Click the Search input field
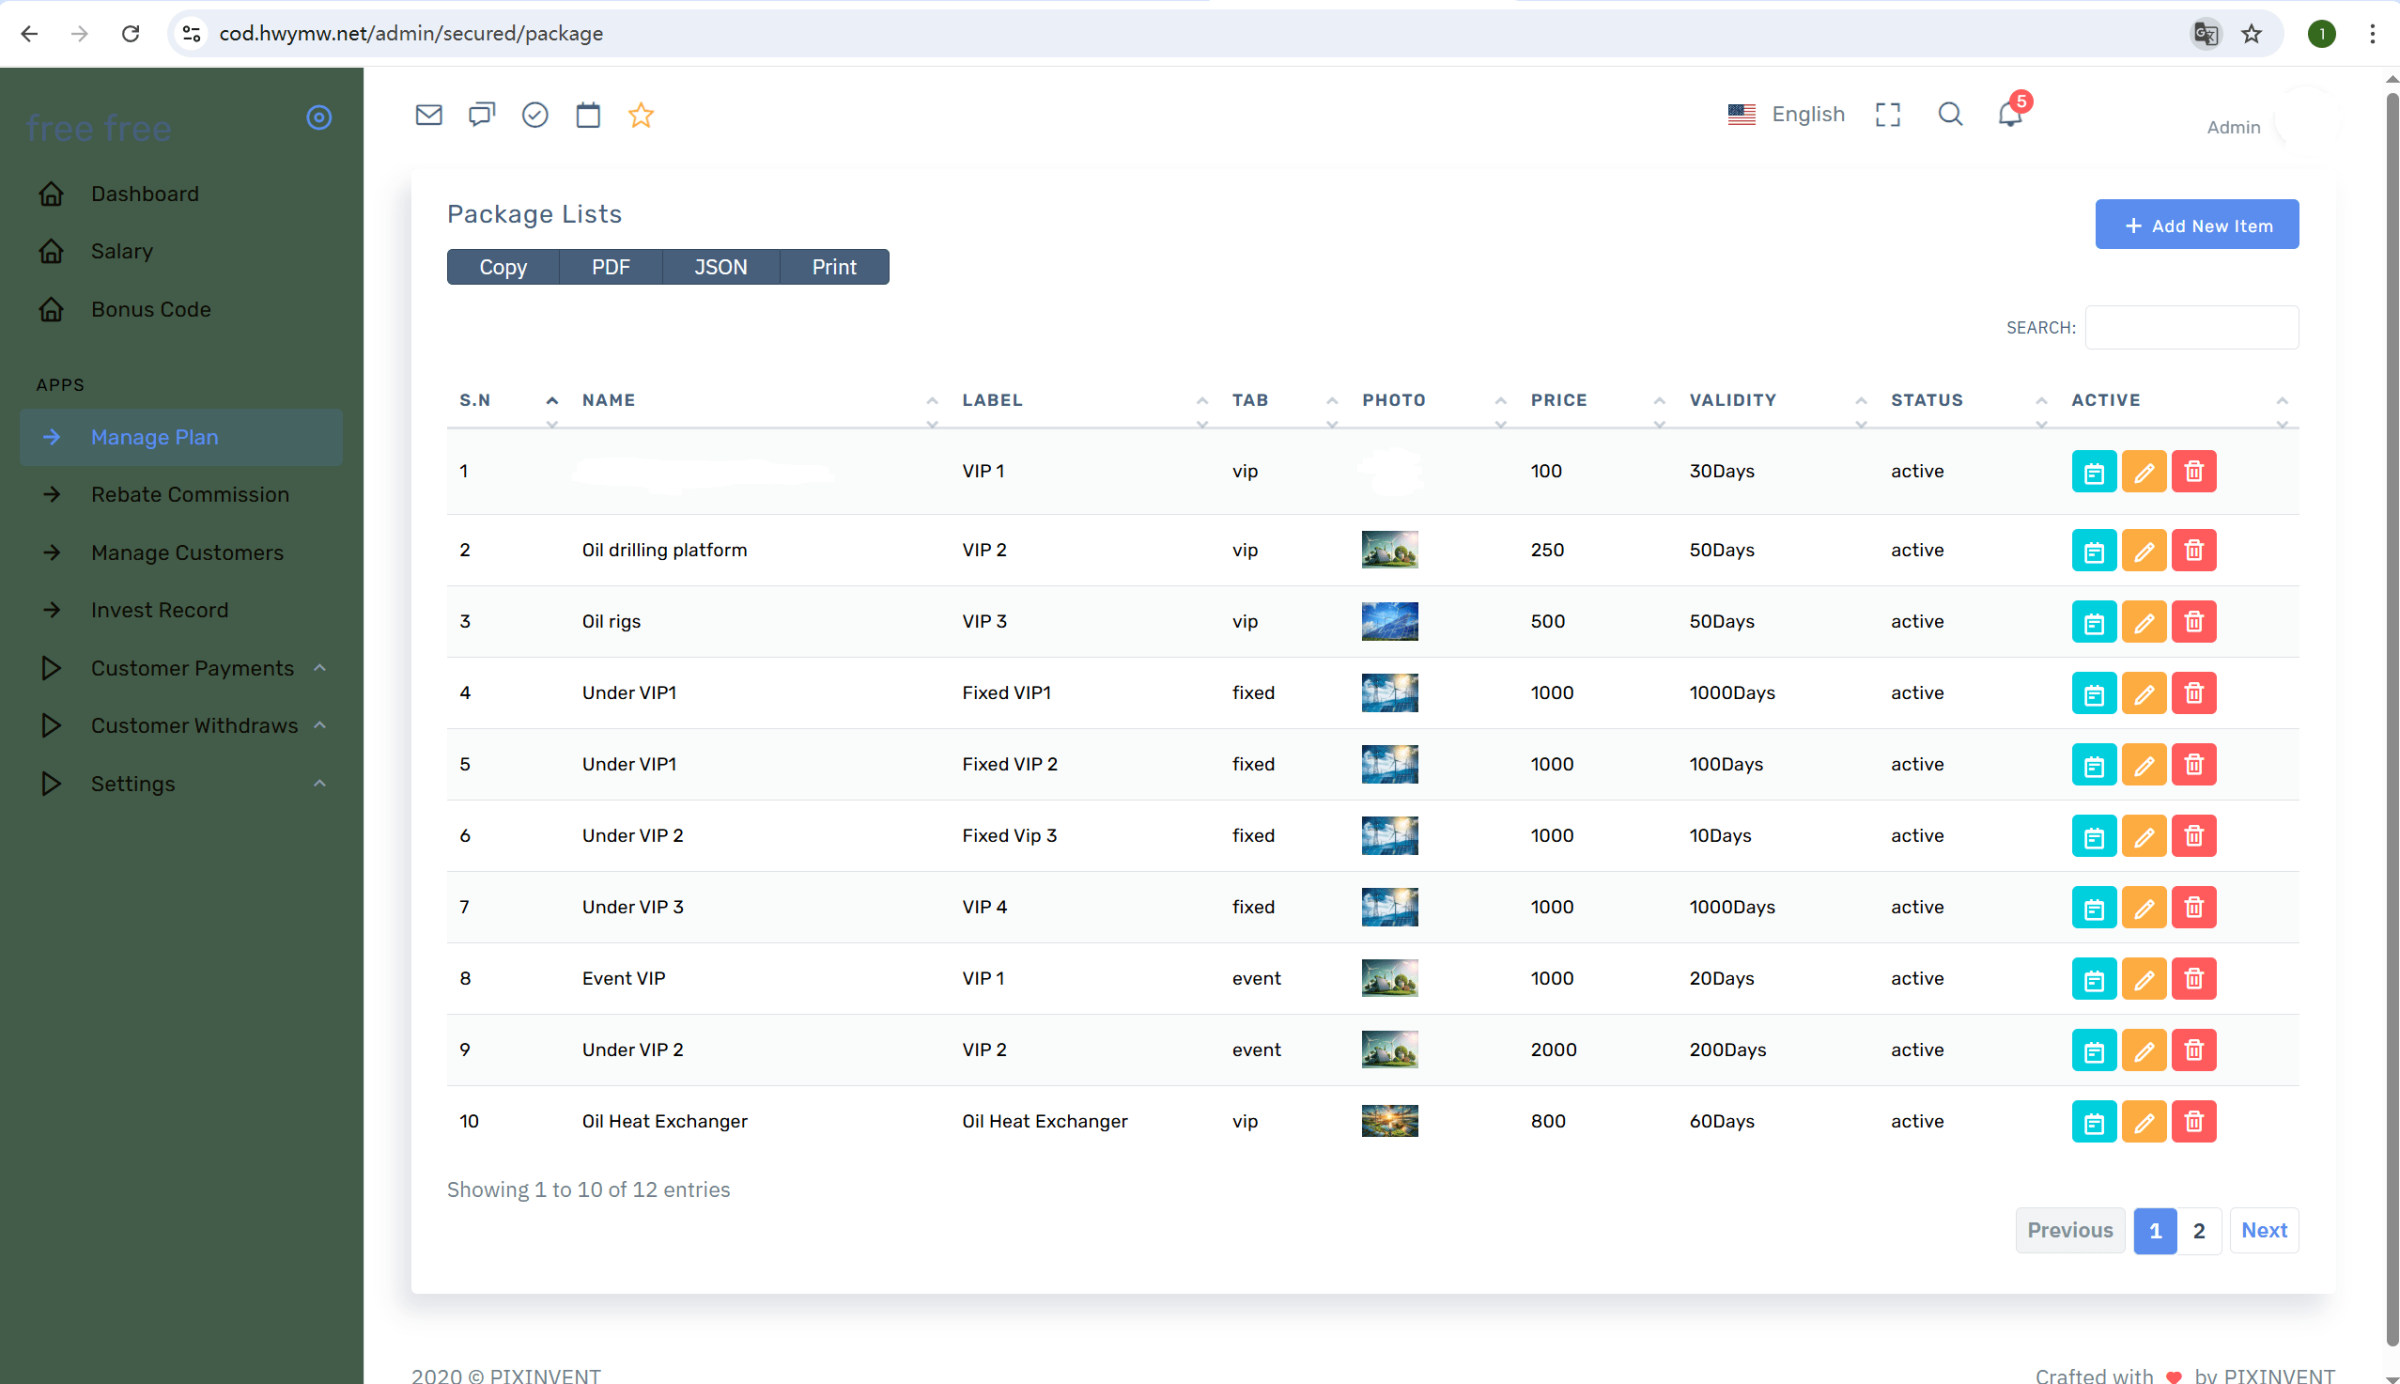The height and width of the screenshot is (1384, 2400). [x=2191, y=327]
